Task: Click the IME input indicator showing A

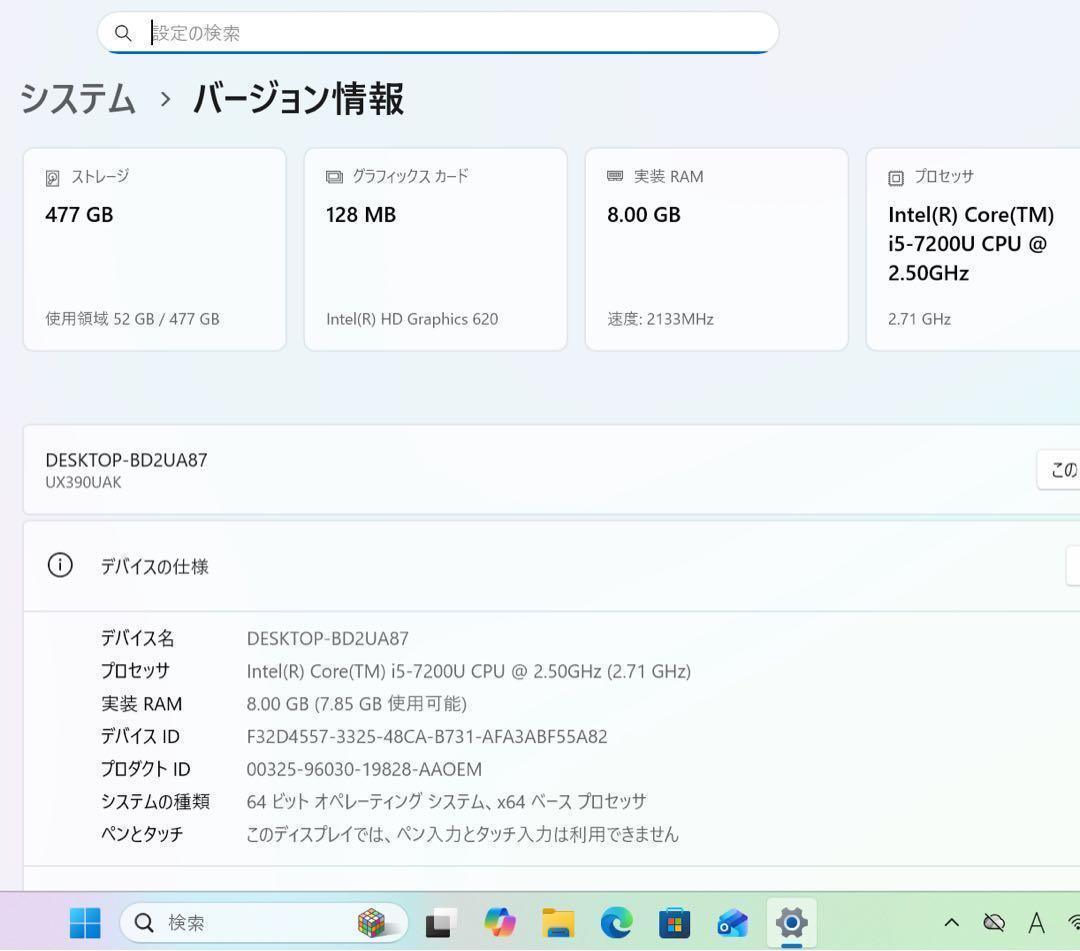Action: pyautogui.click(x=1036, y=923)
